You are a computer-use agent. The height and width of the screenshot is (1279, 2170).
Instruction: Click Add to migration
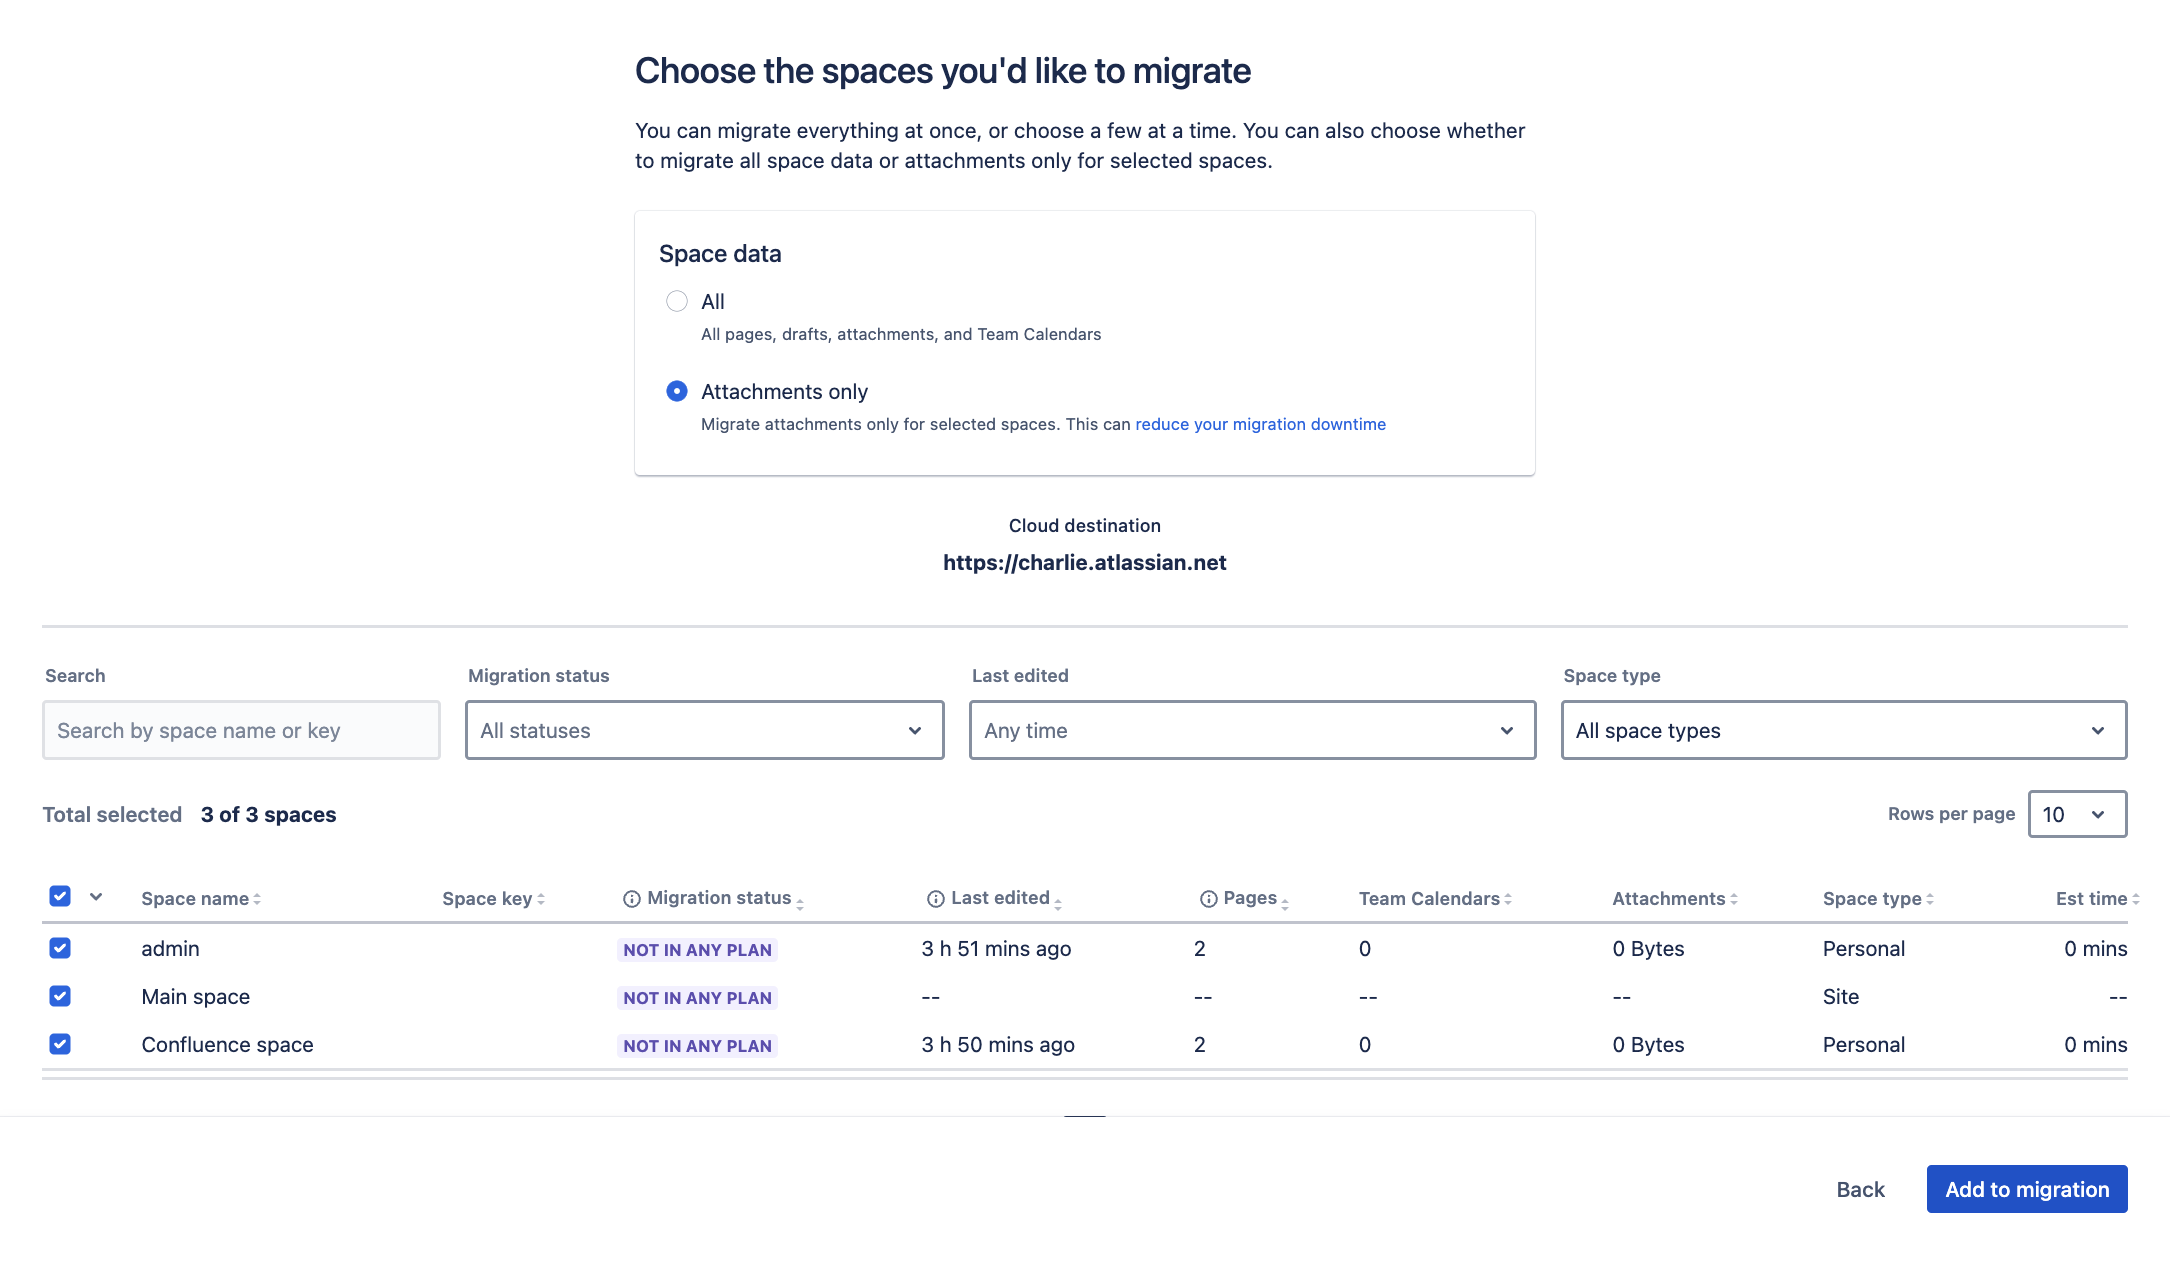pos(2026,1189)
